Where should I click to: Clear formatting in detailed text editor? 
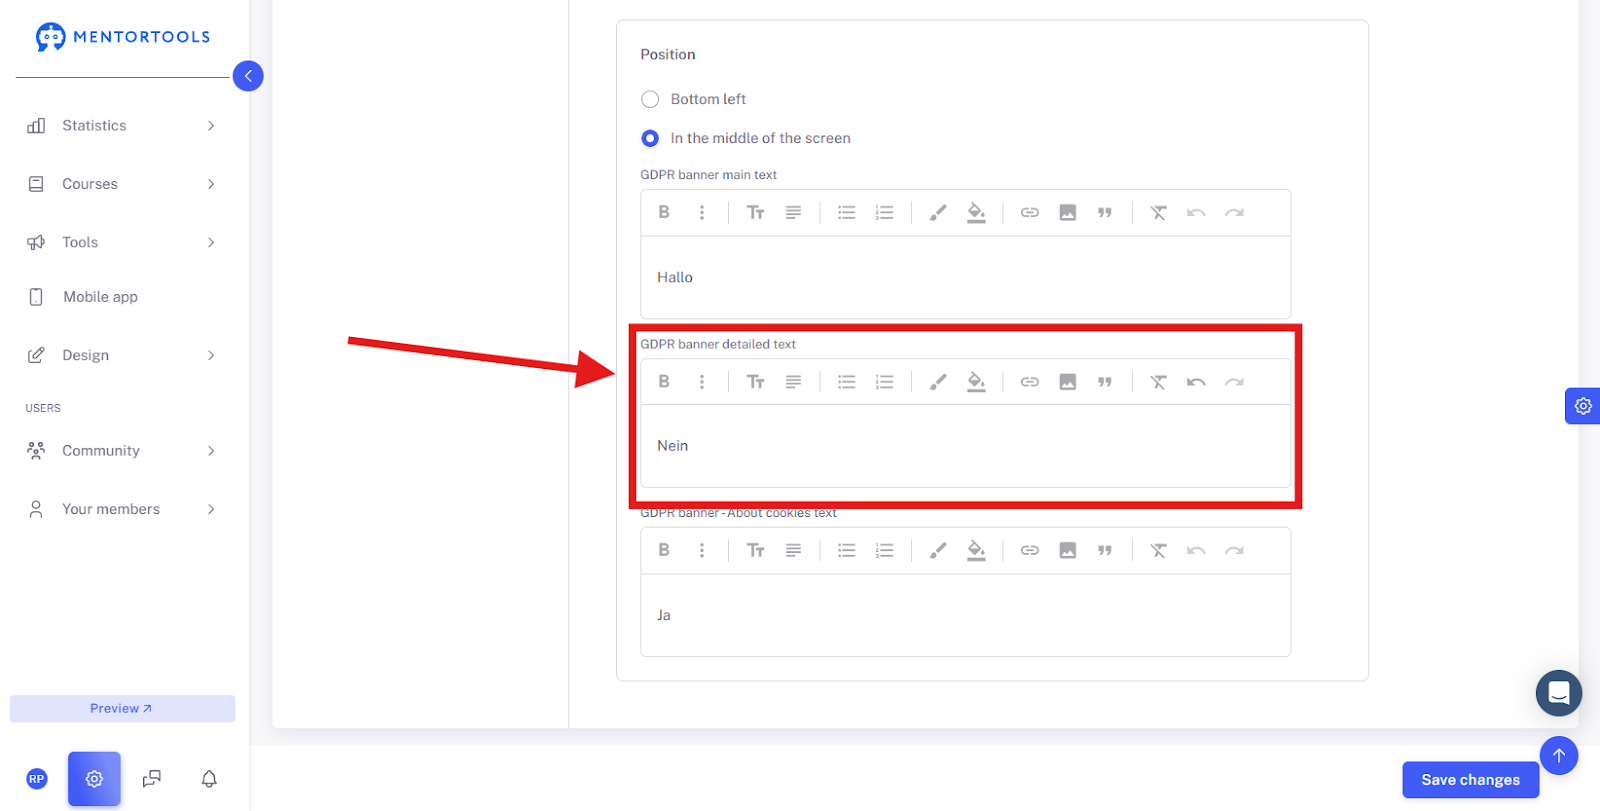[1158, 381]
